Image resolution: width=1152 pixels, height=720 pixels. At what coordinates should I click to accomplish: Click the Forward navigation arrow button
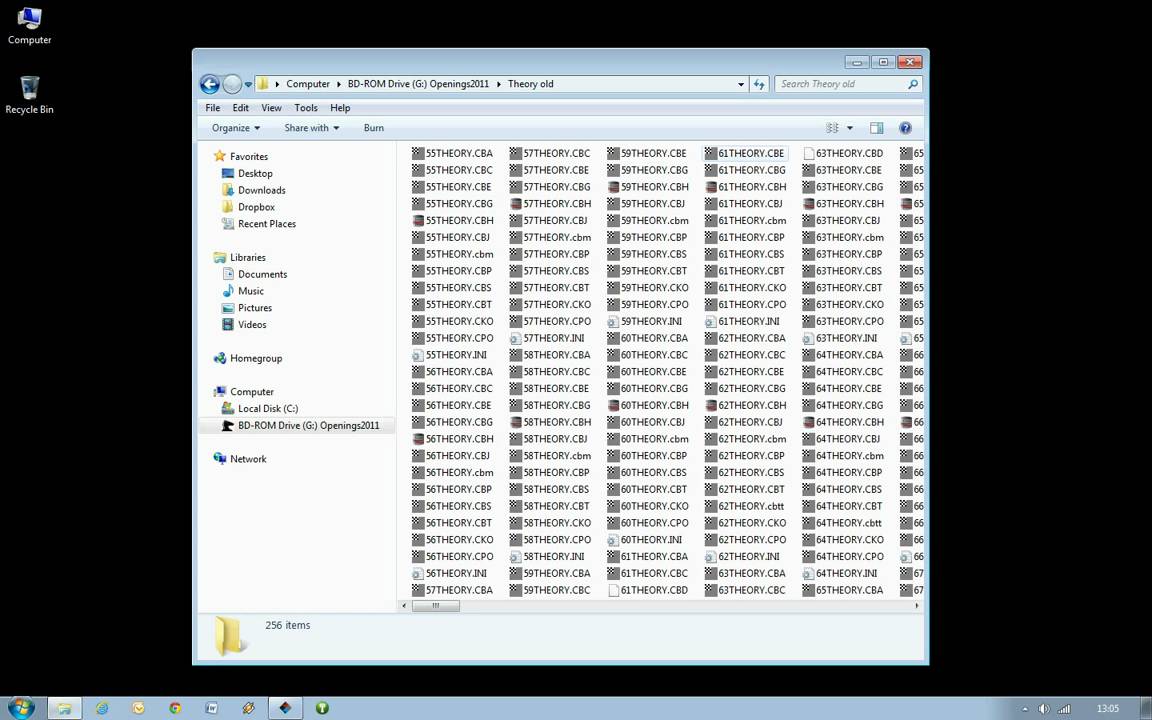[231, 84]
